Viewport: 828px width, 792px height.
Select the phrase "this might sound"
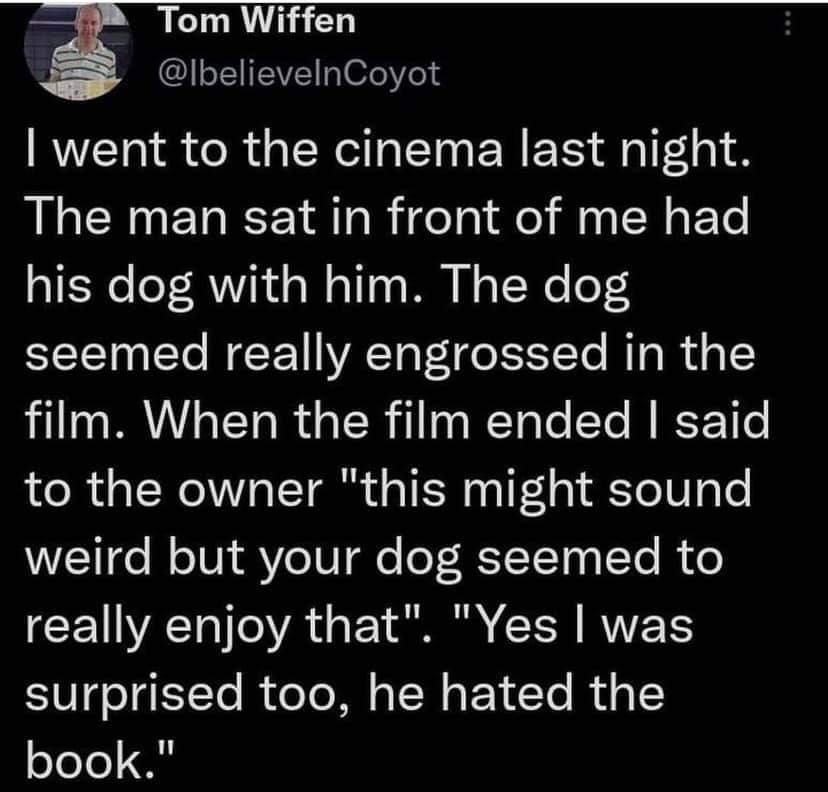[x=548, y=490]
